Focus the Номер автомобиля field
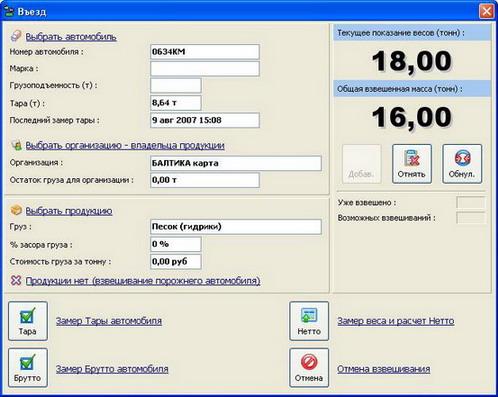Image resolution: width=498 pixels, height=397 pixels. point(205,52)
